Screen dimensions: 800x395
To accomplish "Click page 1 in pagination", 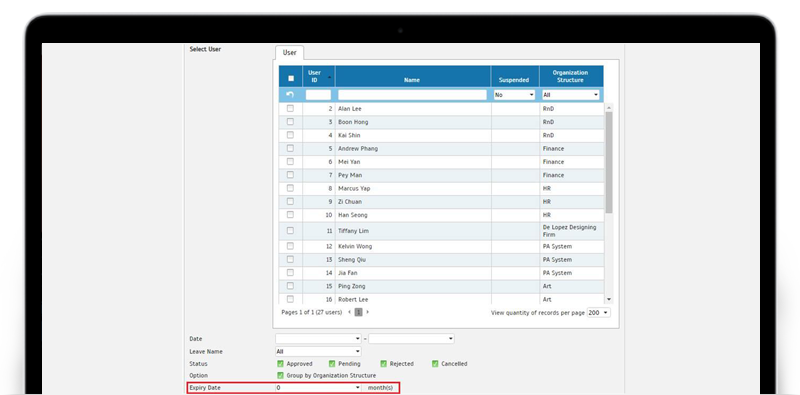I will click(x=358, y=312).
